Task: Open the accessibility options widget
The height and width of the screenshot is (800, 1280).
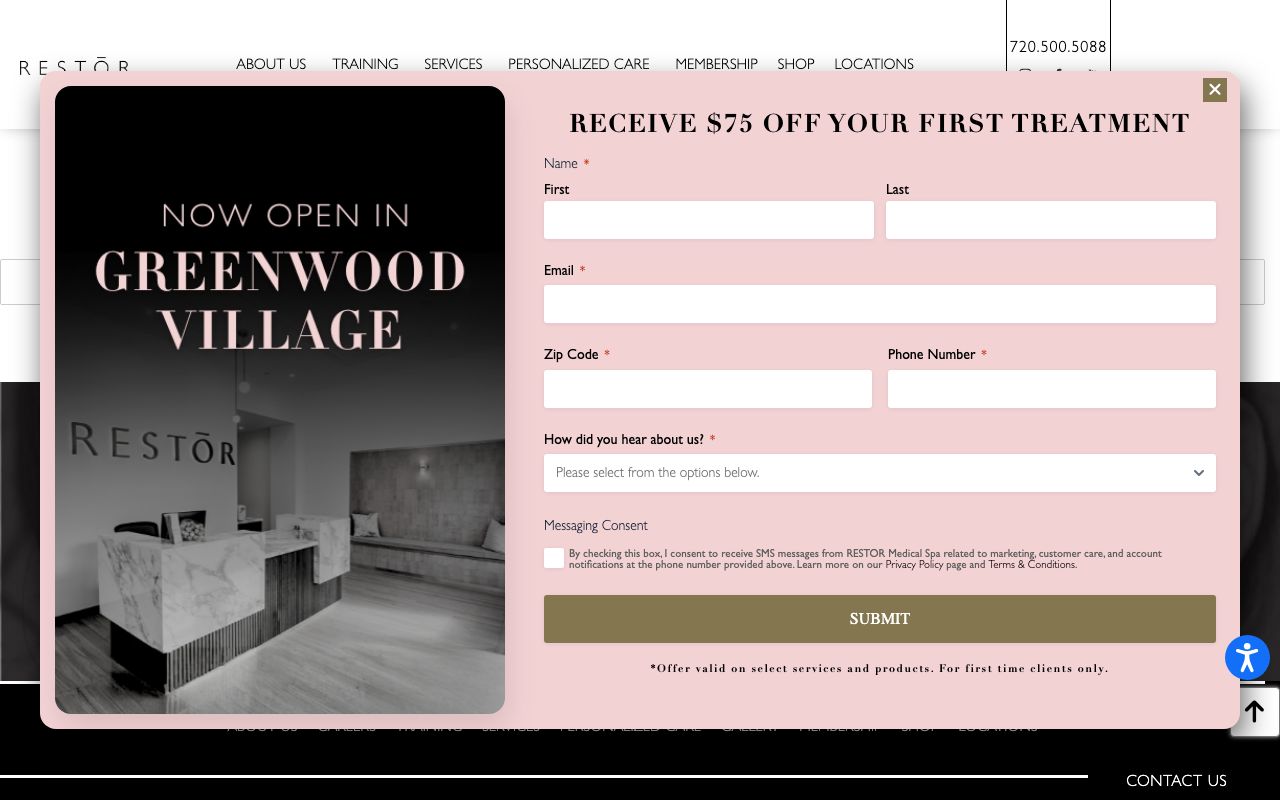Action: pos(1247,658)
